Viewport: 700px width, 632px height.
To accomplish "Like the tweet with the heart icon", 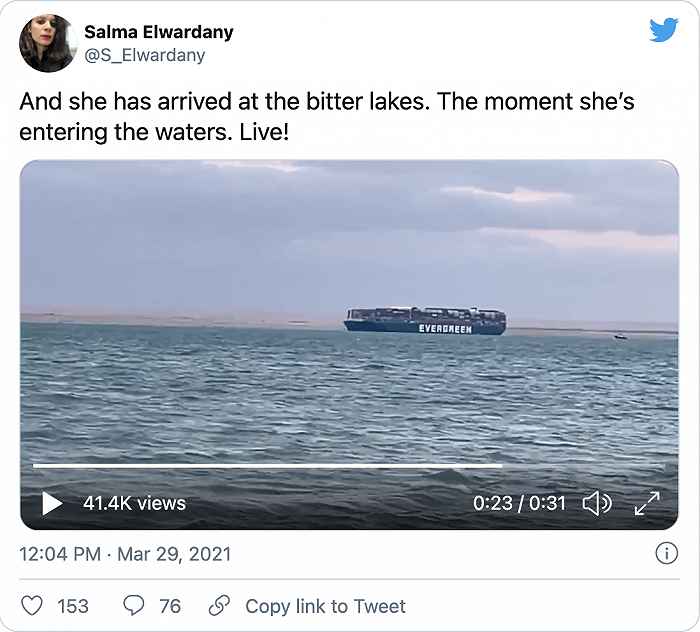I will pos(32,606).
